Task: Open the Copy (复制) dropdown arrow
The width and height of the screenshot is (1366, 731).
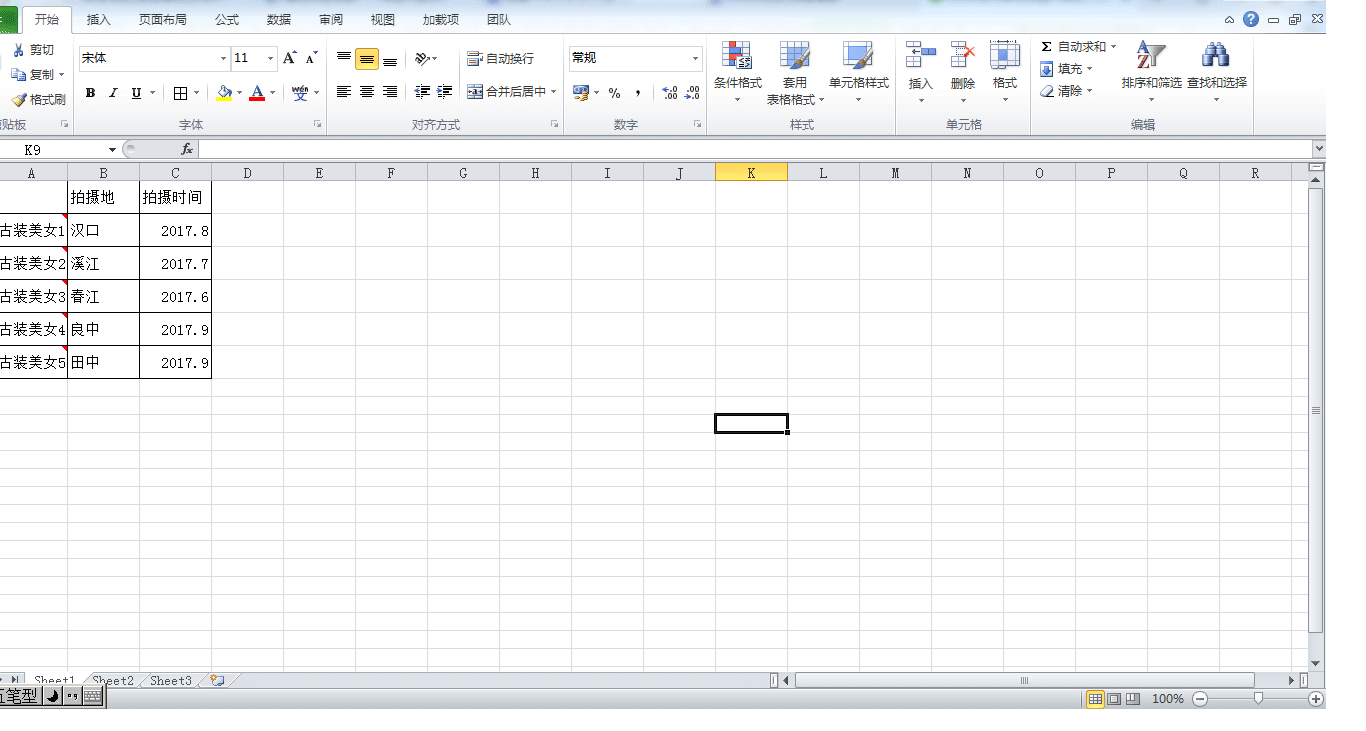Action: pyautogui.click(x=61, y=75)
